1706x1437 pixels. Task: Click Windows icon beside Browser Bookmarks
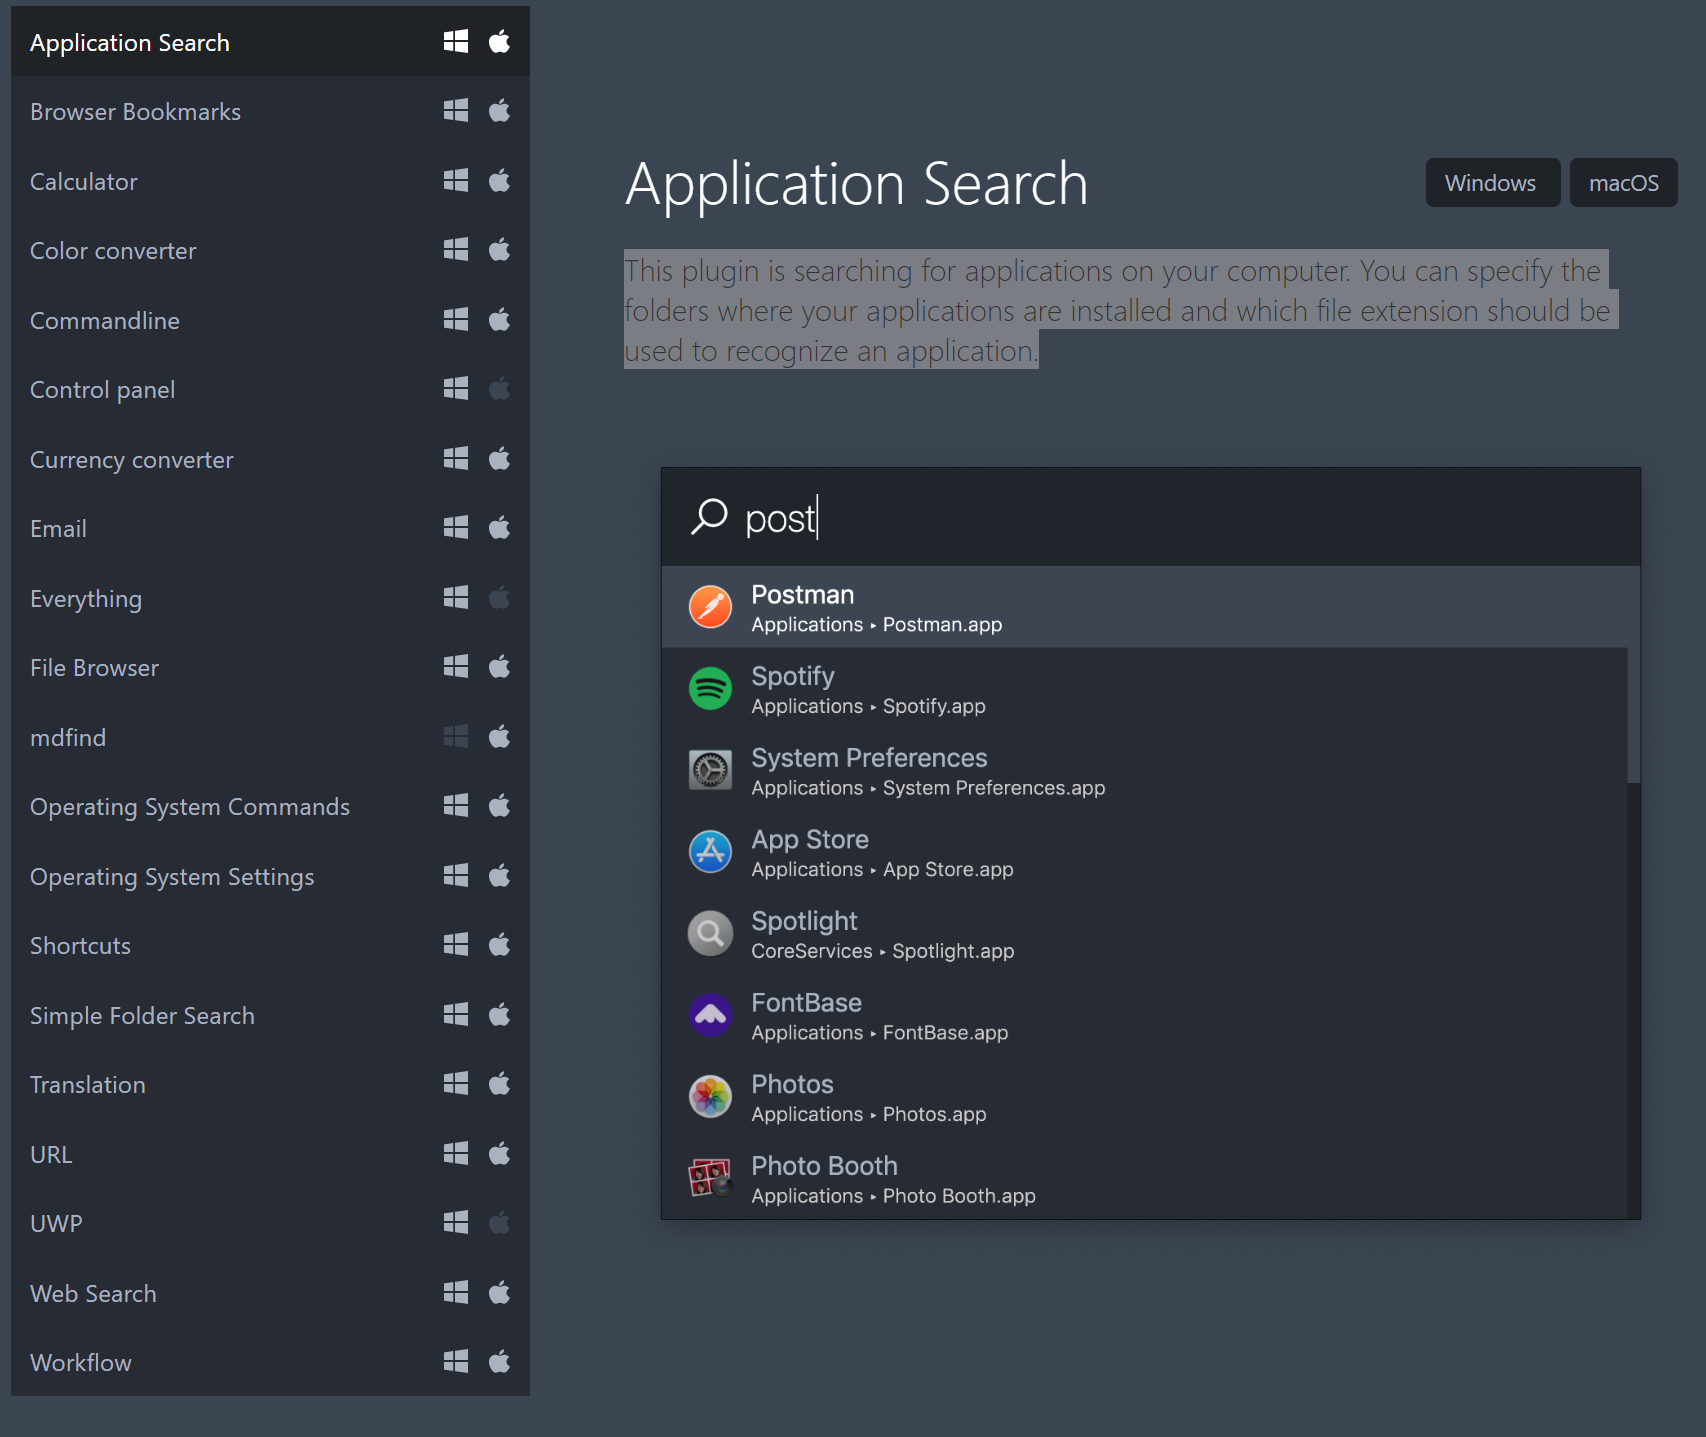click(x=456, y=110)
